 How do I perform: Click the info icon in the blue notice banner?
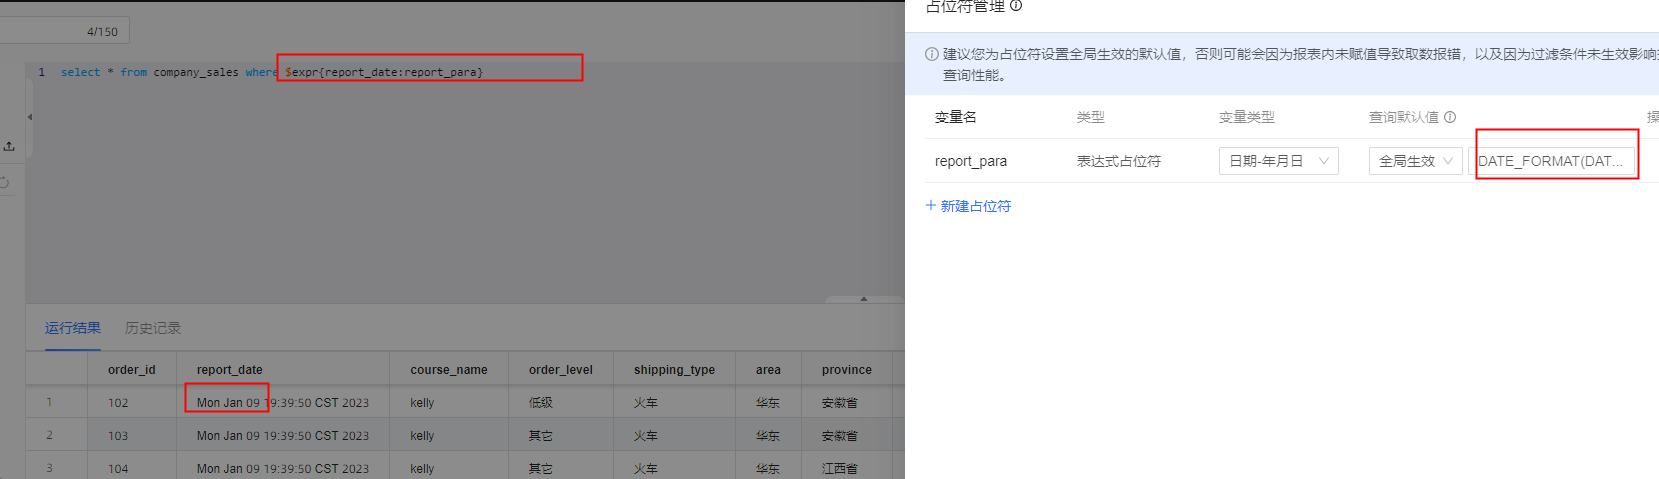pyautogui.click(x=931, y=54)
